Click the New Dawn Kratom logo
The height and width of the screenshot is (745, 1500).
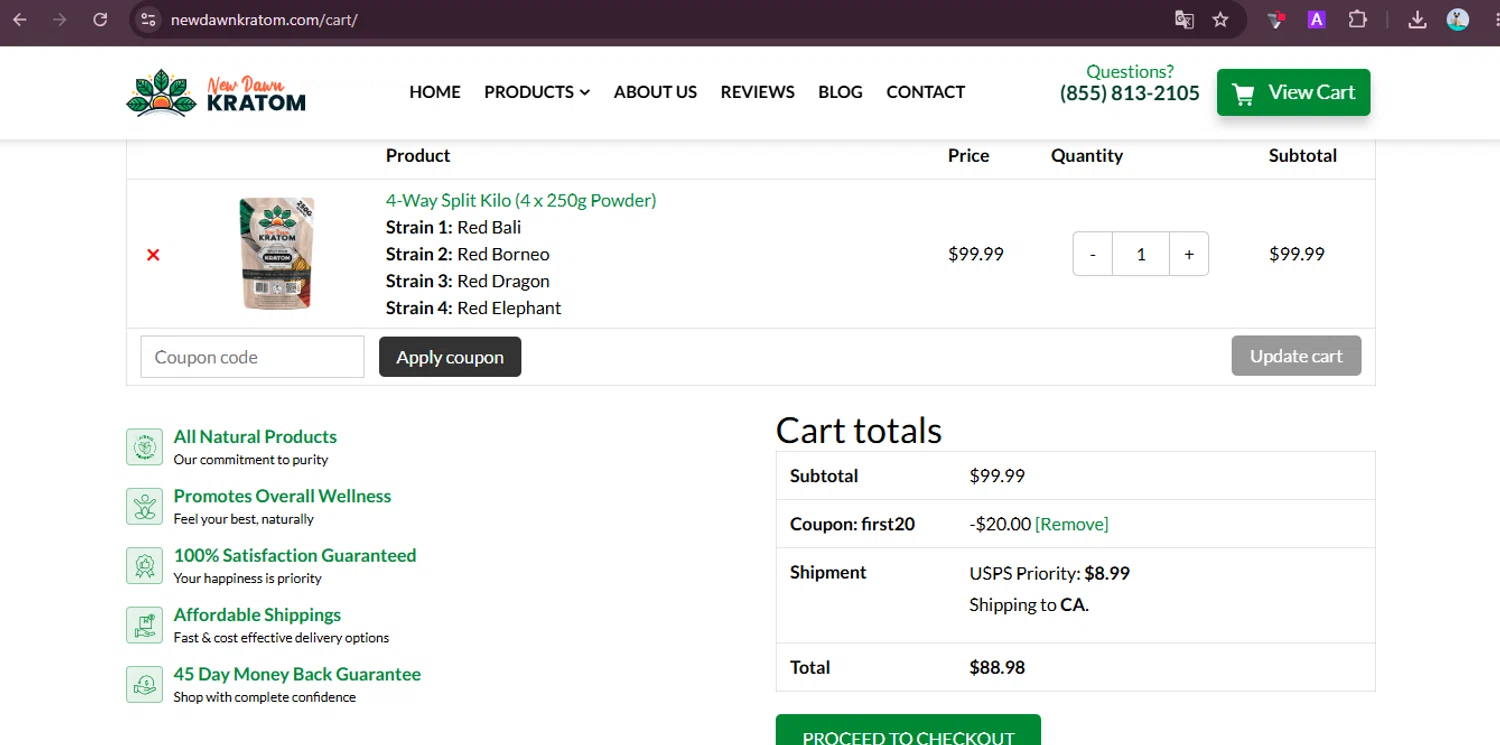point(216,93)
